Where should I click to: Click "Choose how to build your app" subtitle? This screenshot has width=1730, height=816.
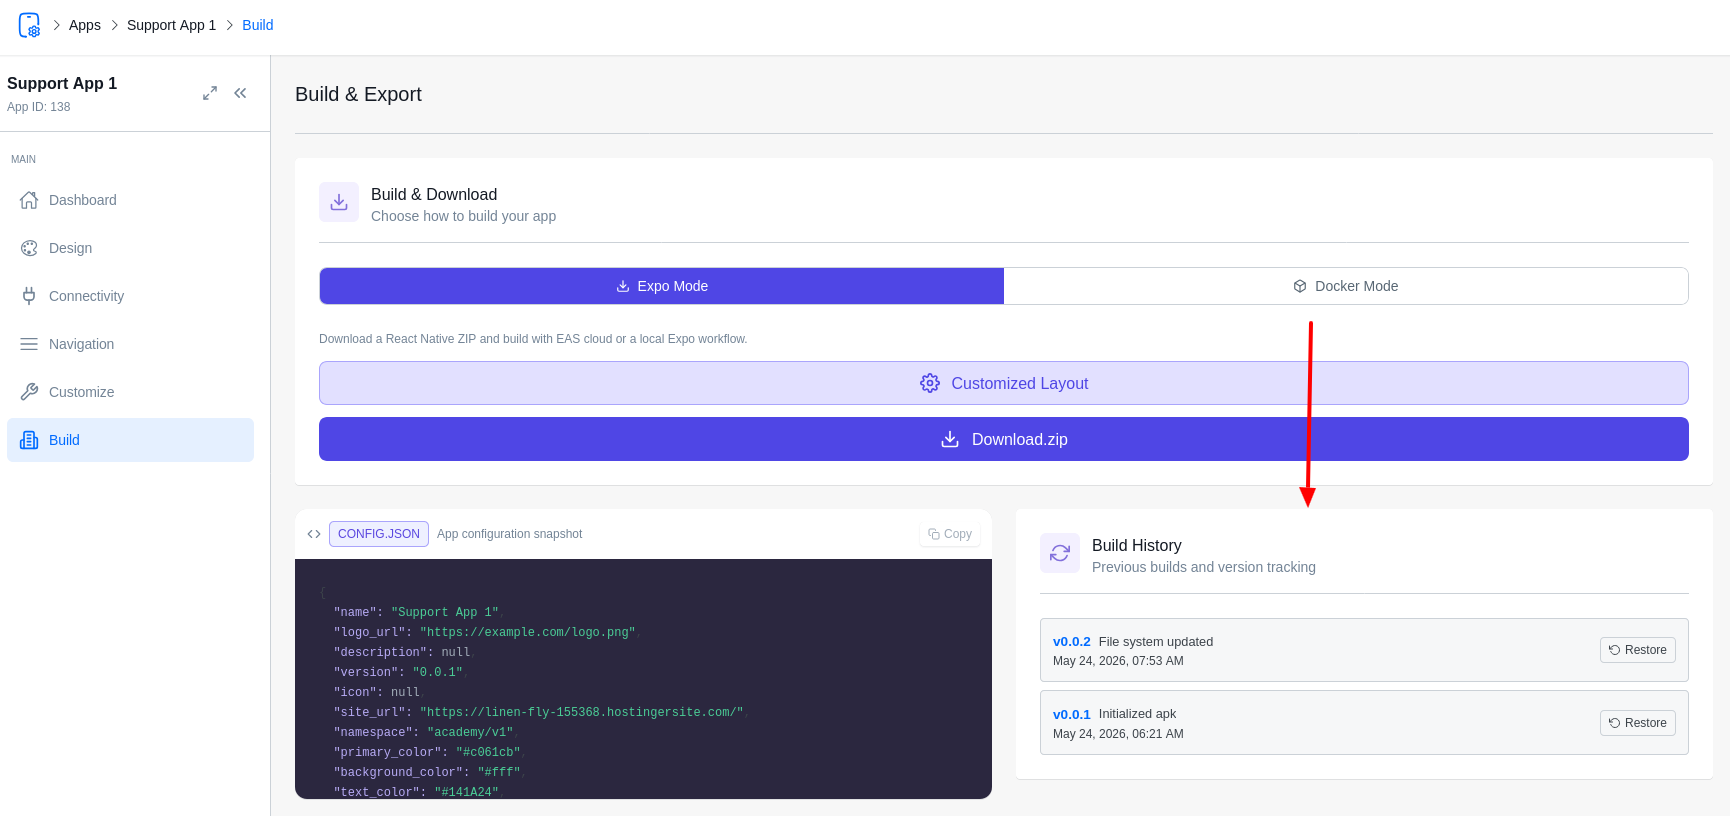click(464, 216)
